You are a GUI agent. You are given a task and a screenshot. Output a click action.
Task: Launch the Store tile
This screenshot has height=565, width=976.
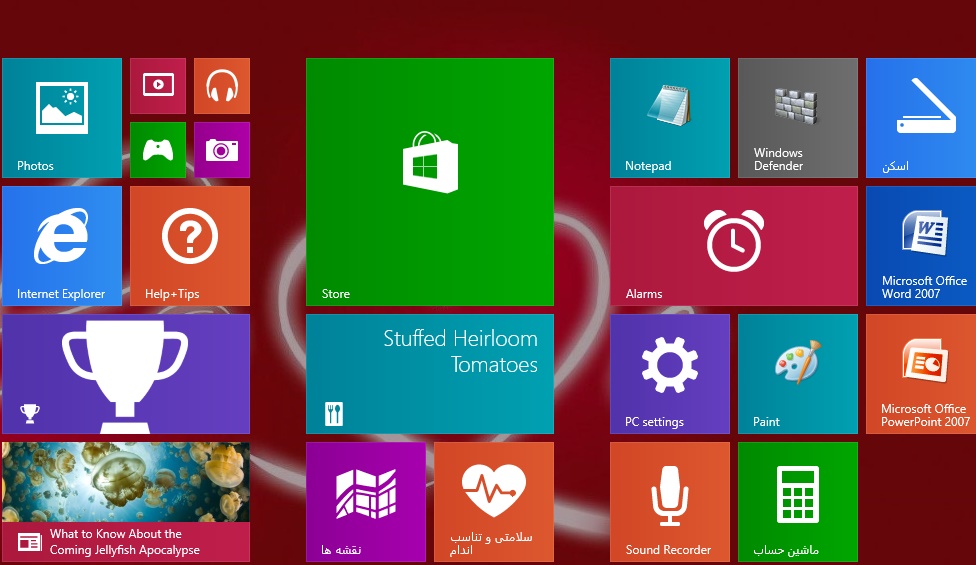429,182
